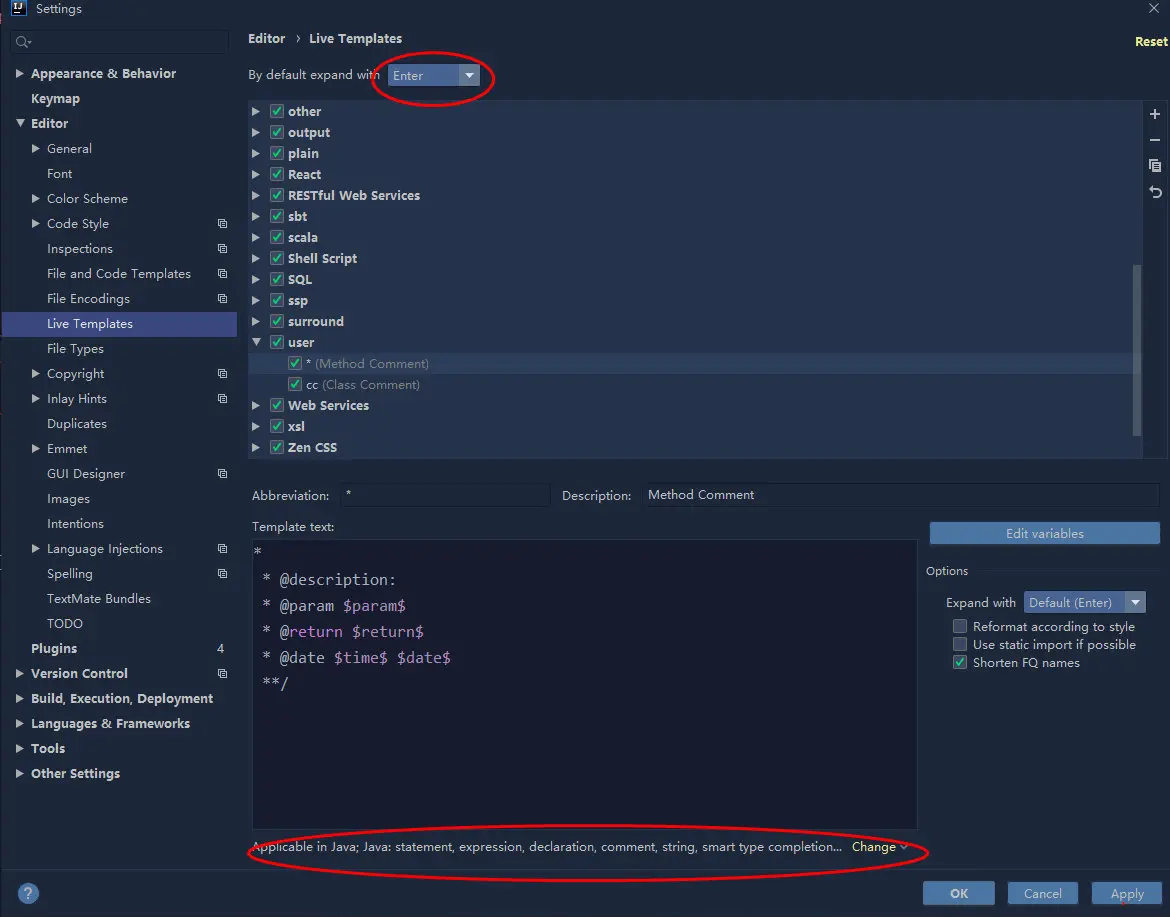
Task: Click the project-level icon beside Copyright
Action: [x=222, y=374]
